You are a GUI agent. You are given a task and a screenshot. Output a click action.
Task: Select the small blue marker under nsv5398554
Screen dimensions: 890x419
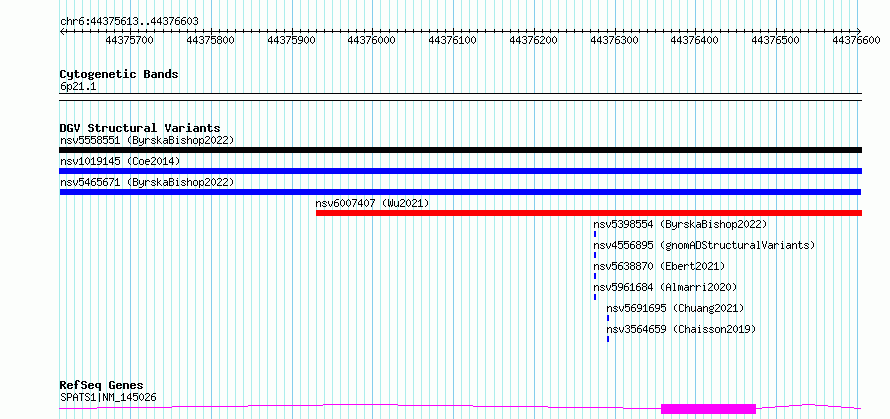coord(595,234)
